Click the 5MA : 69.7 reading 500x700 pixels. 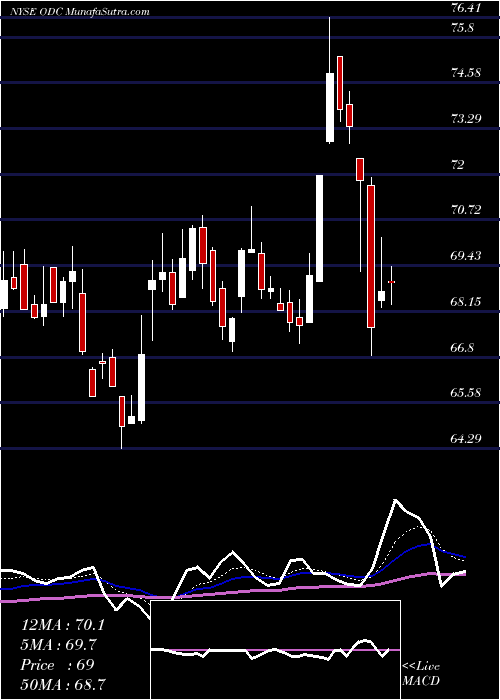tap(59, 645)
